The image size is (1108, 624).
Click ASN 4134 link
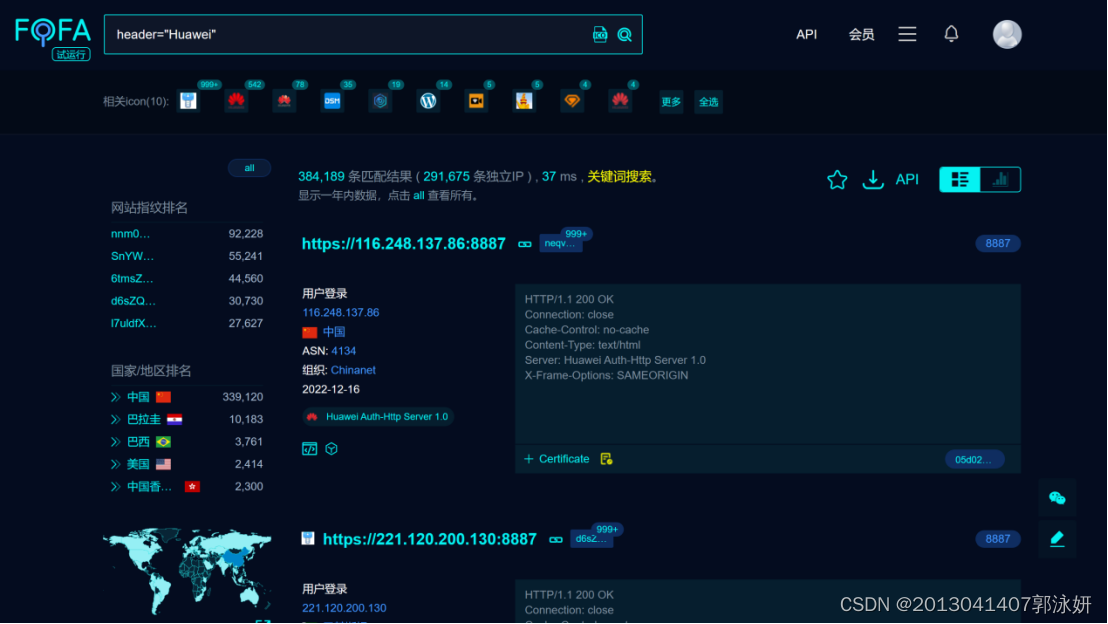[343, 351]
